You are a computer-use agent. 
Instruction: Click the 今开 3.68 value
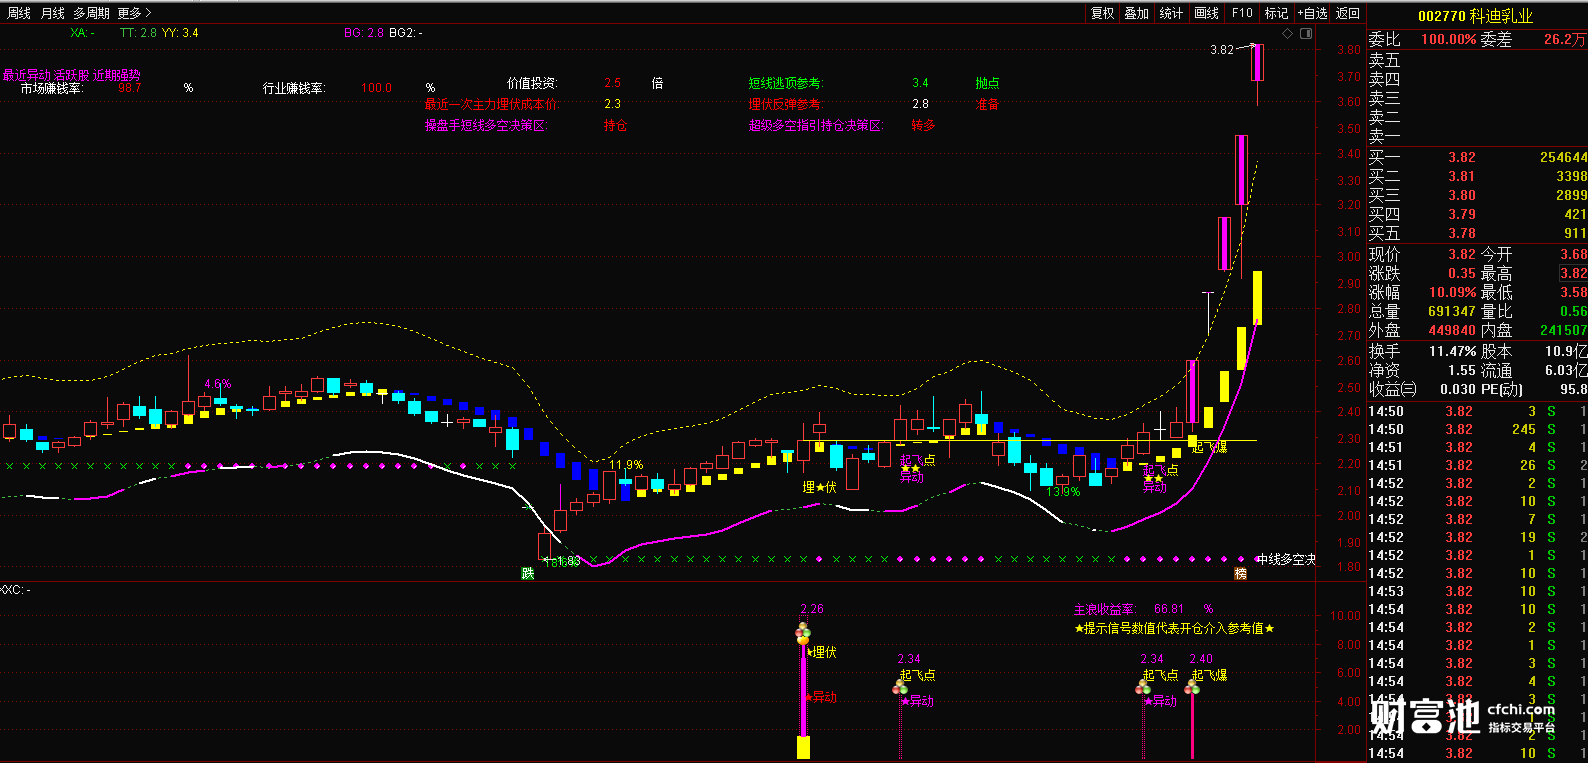1574,254
